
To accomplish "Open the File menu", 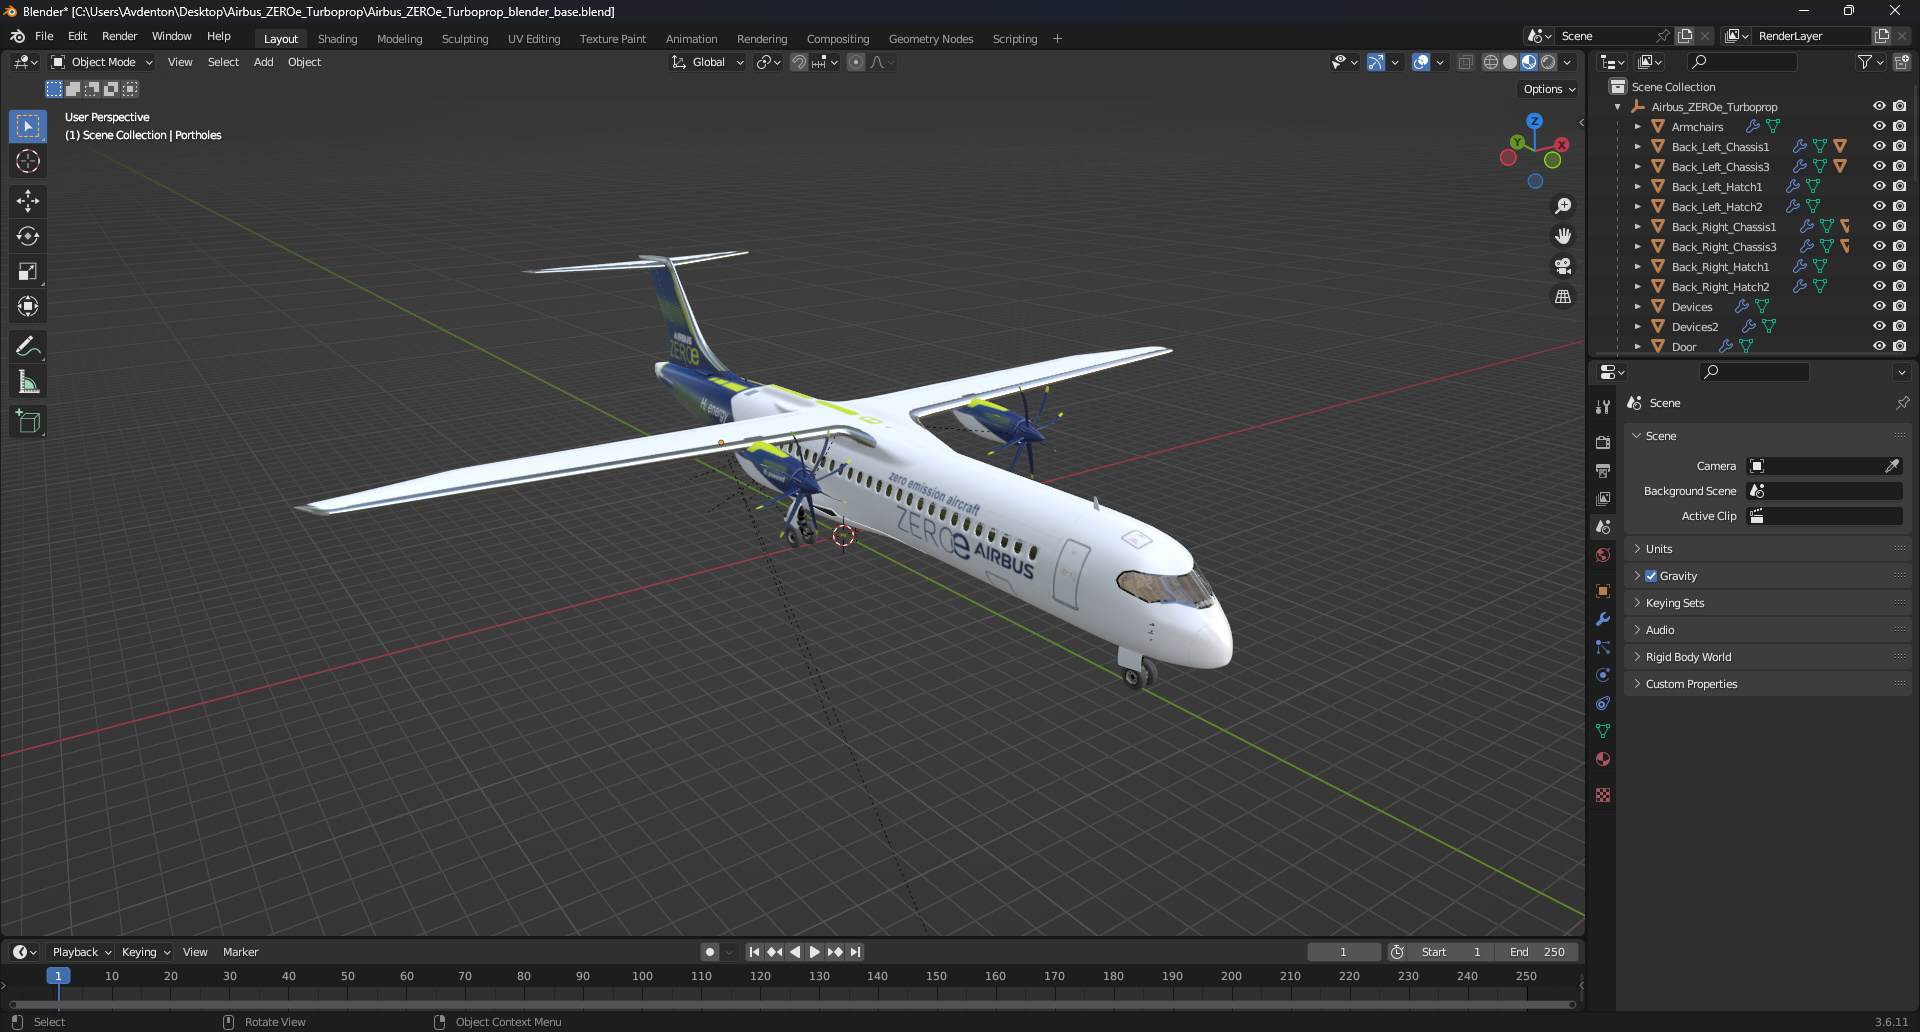I will tap(44, 36).
